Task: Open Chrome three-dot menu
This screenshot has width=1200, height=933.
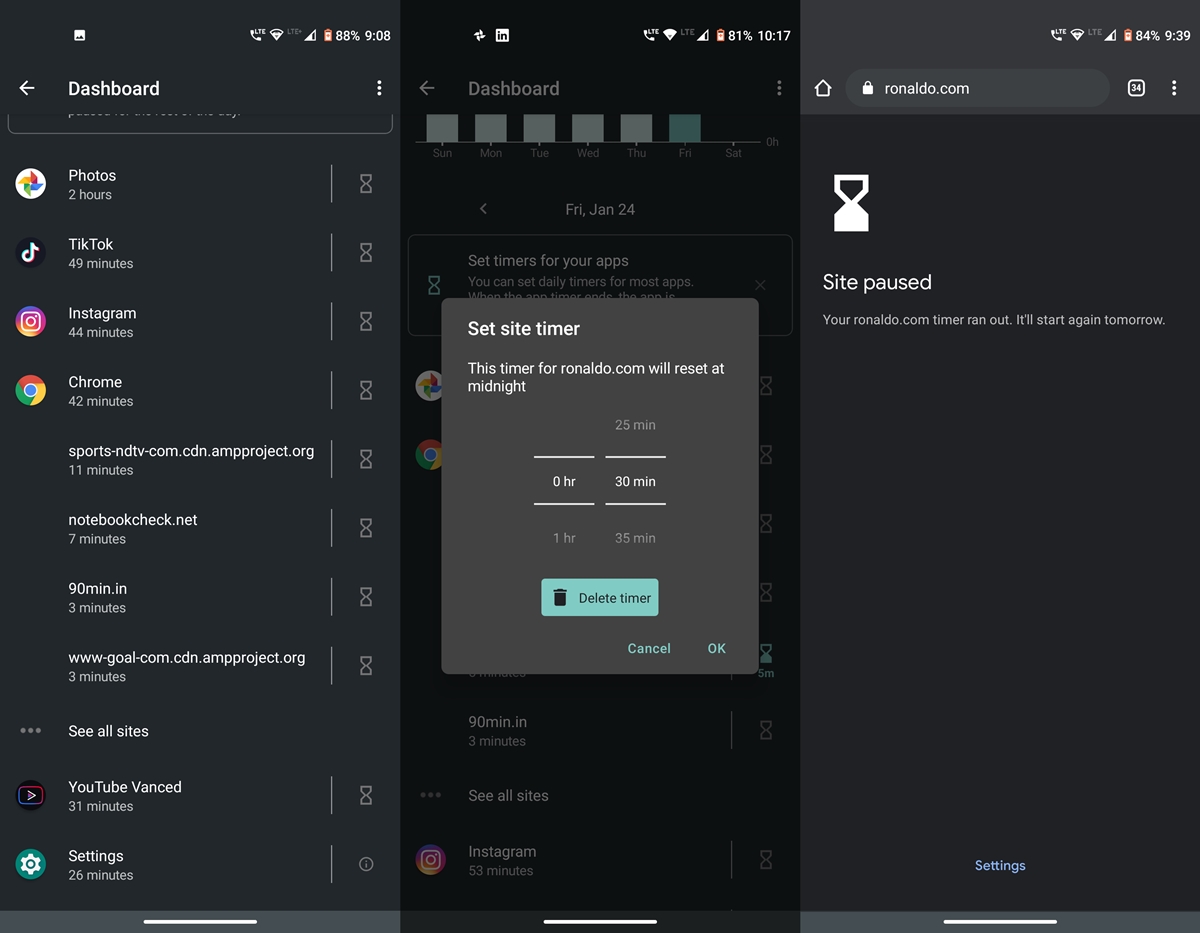Action: (x=1174, y=88)
